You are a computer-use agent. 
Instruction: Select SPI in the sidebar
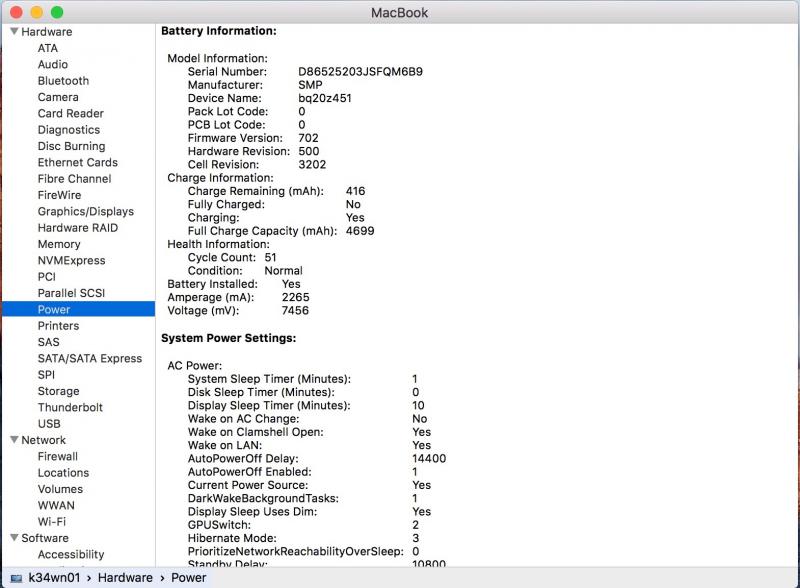(x=46, y=375)
